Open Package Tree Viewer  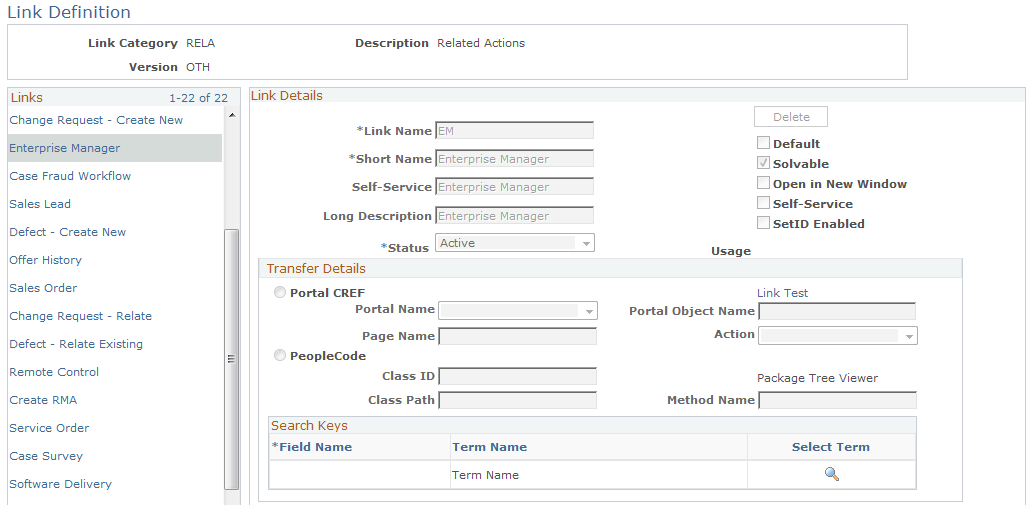[x=817, y=378]
